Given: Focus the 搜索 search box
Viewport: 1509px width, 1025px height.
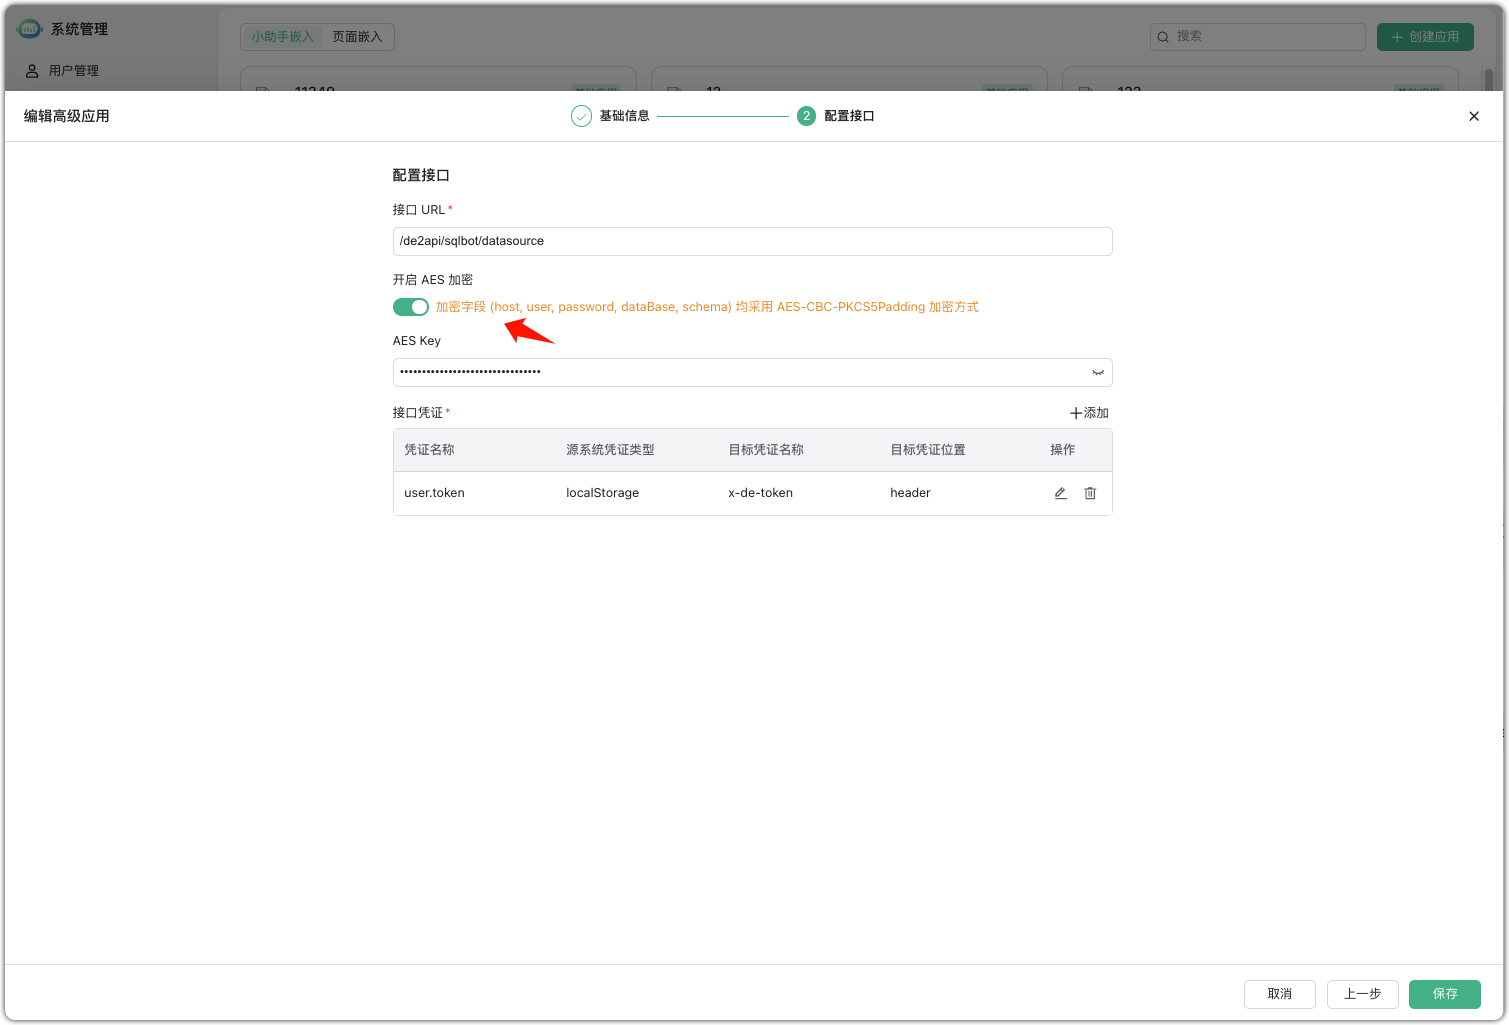Looking at the screenshot, I should [1260, 37].
